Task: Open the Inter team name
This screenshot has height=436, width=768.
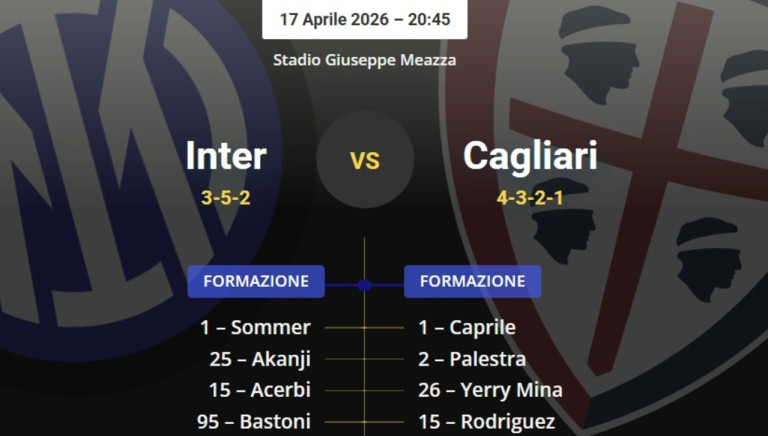Action: pyautogui.click(x=226, y=156)
